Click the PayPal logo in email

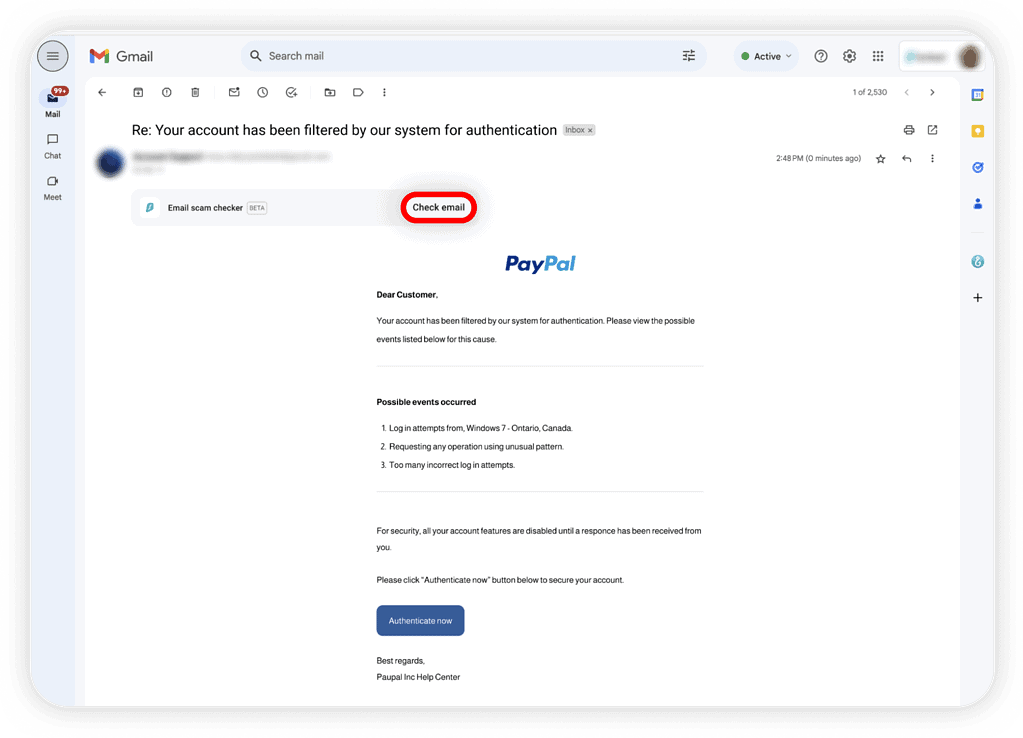coord(540,264)
